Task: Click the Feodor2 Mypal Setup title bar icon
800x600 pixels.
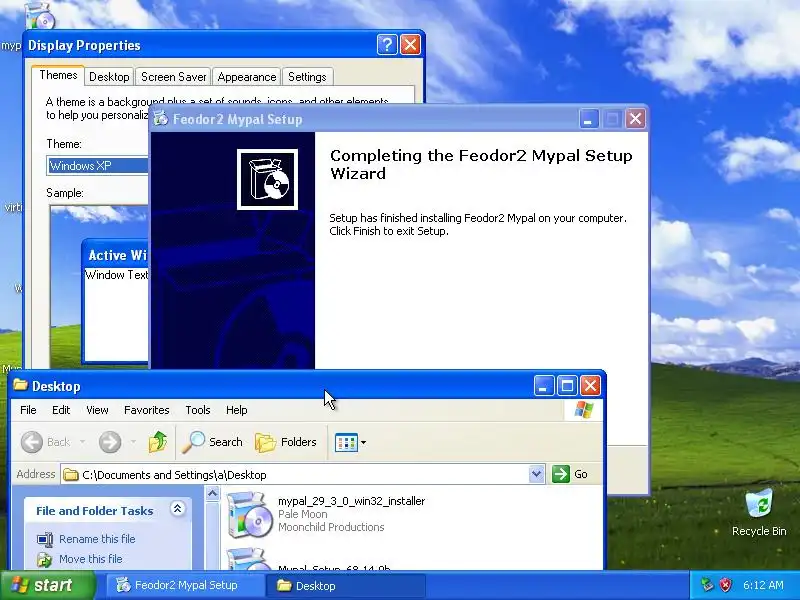Action: [161, 118]
